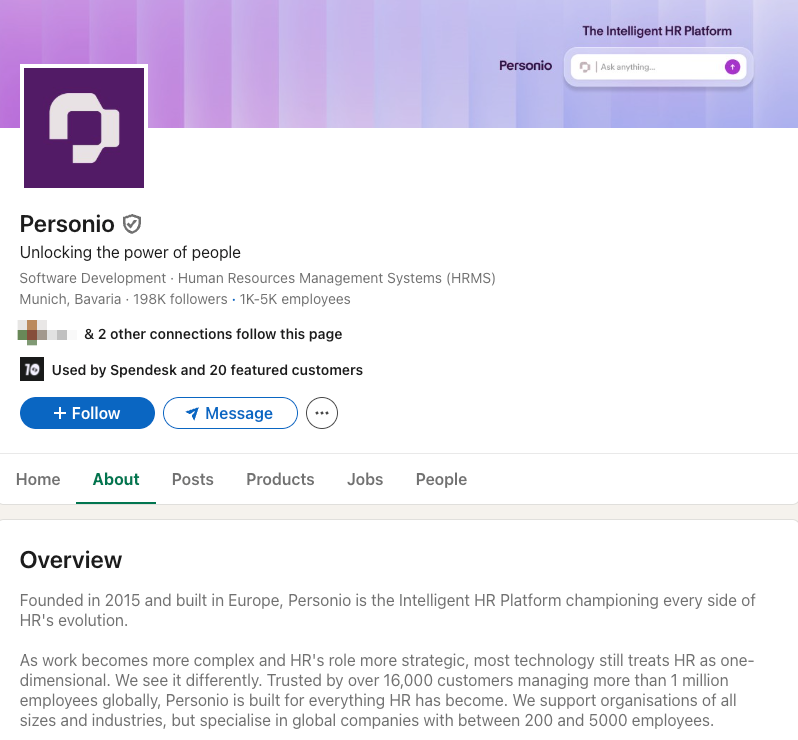Switch to the Home tab
Screen dimensions: 798x740
[38, 479]
